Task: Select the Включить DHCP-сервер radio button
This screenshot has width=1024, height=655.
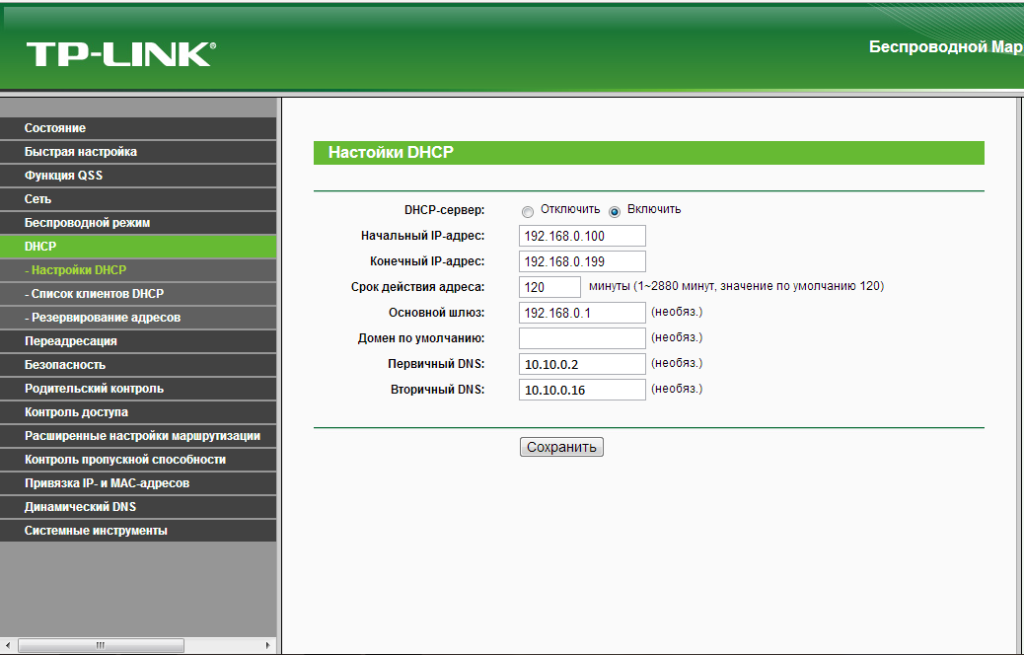Action: point(614,211)
